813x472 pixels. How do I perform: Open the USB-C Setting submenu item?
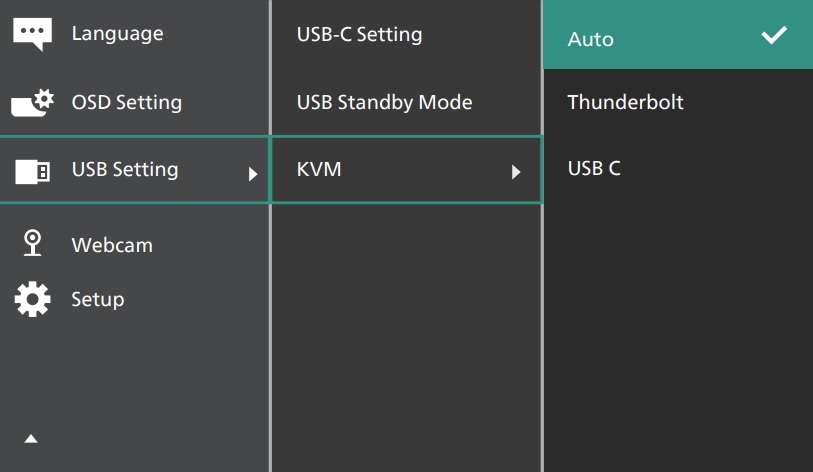coord(359,34)
